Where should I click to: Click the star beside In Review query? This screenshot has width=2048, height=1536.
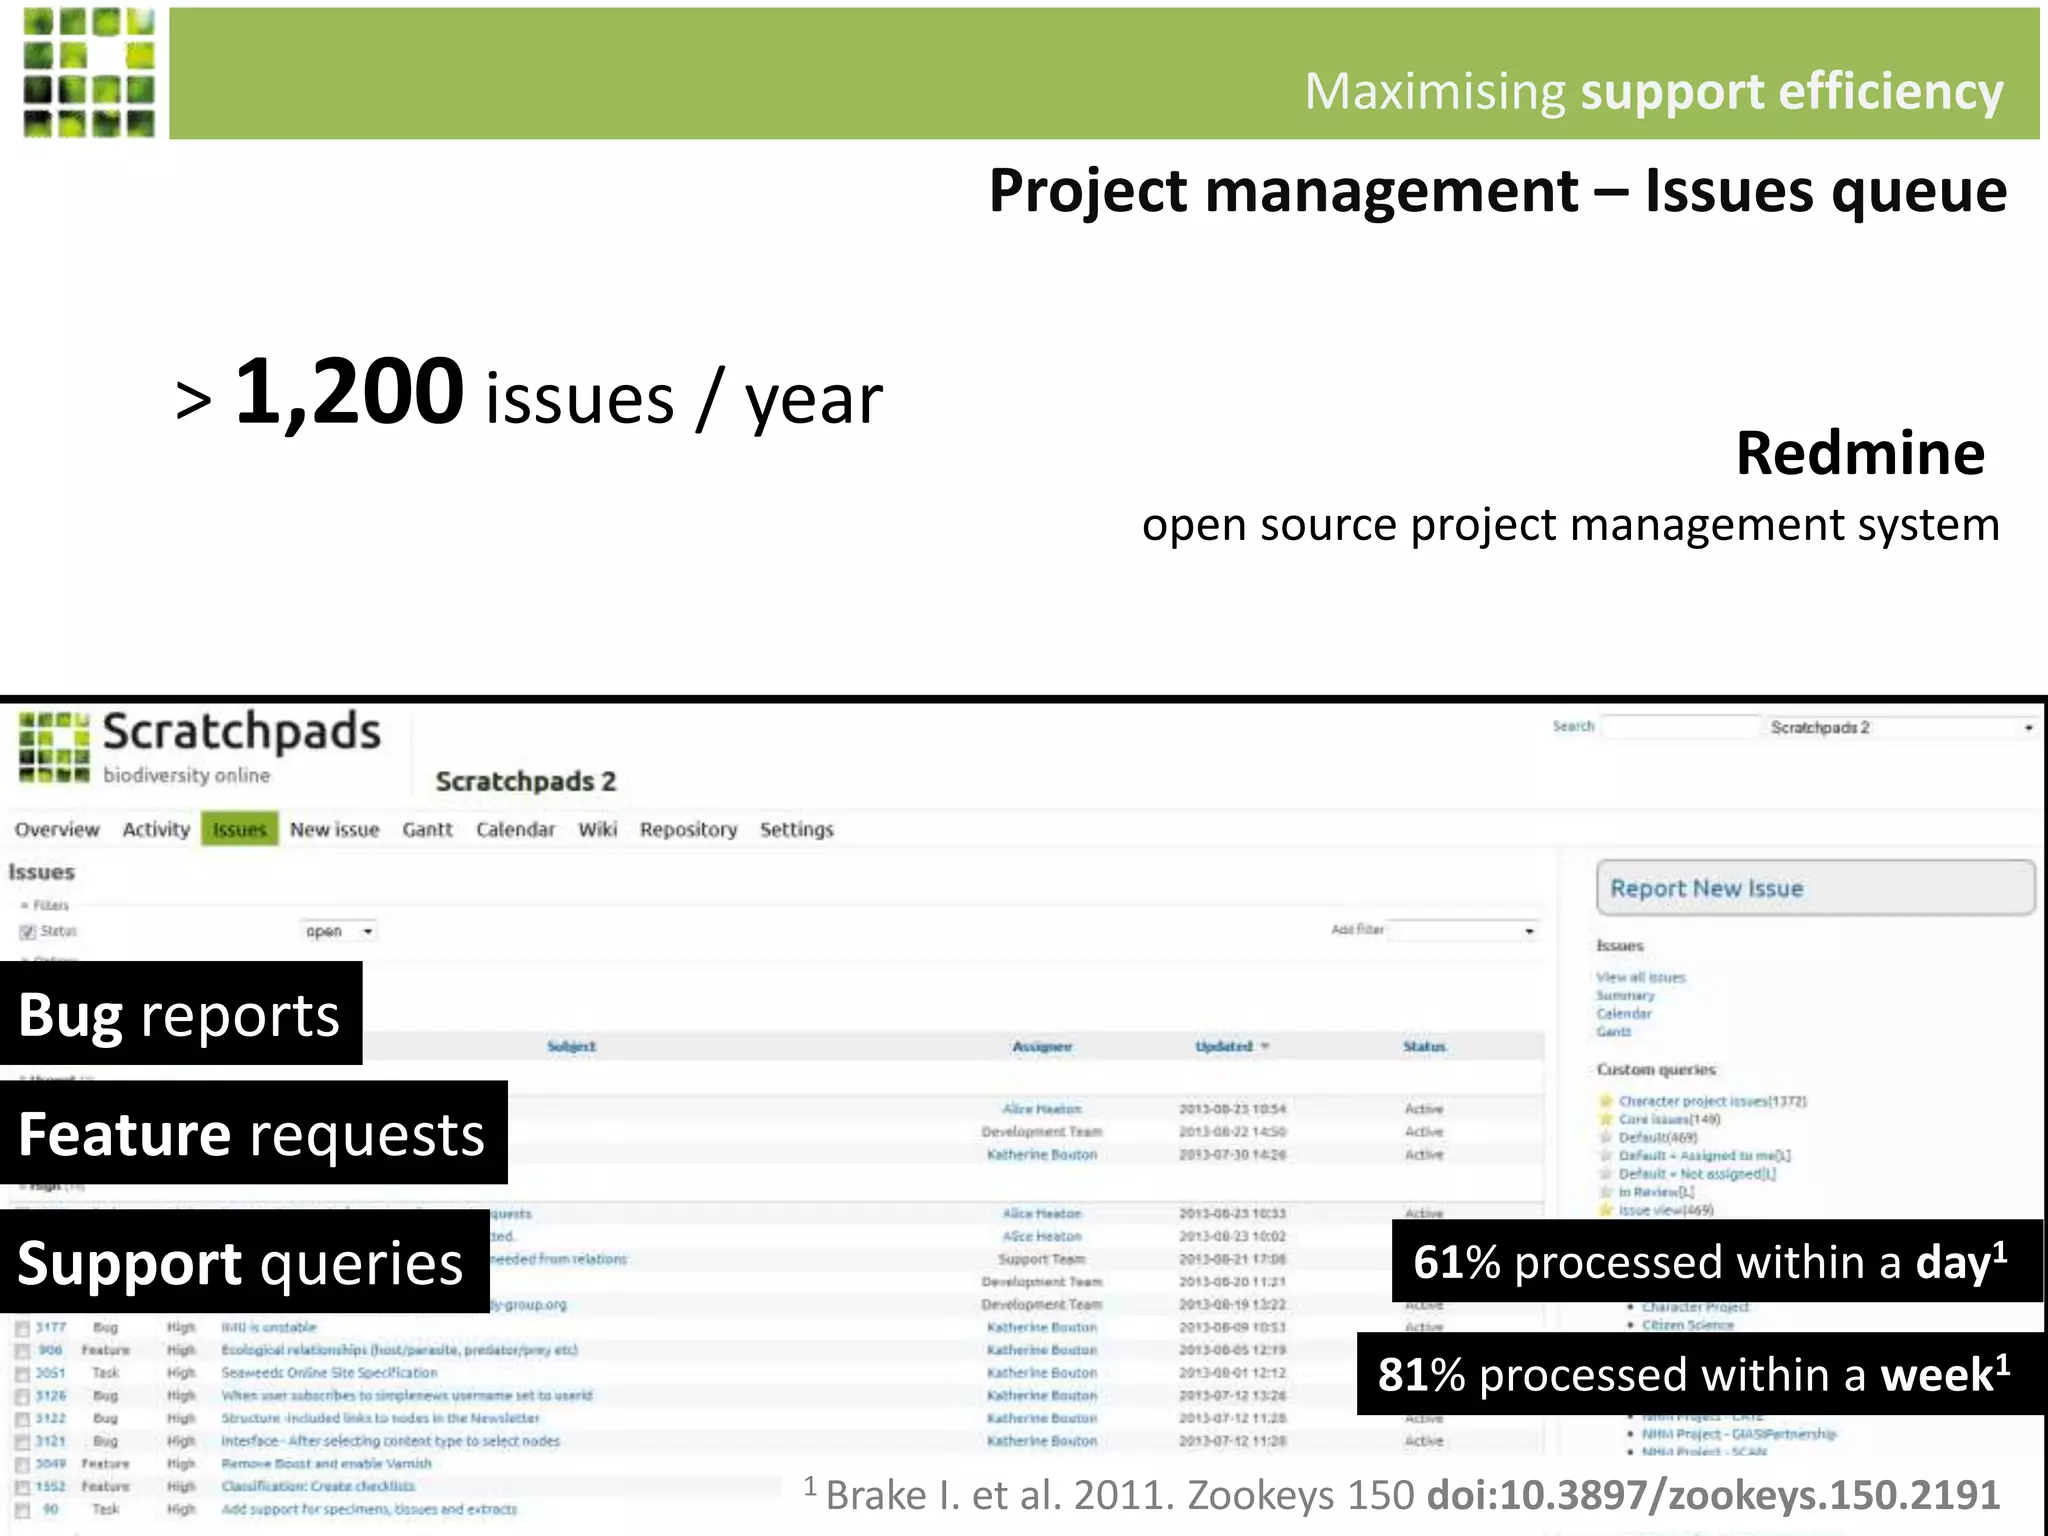coord(1606,1191)
